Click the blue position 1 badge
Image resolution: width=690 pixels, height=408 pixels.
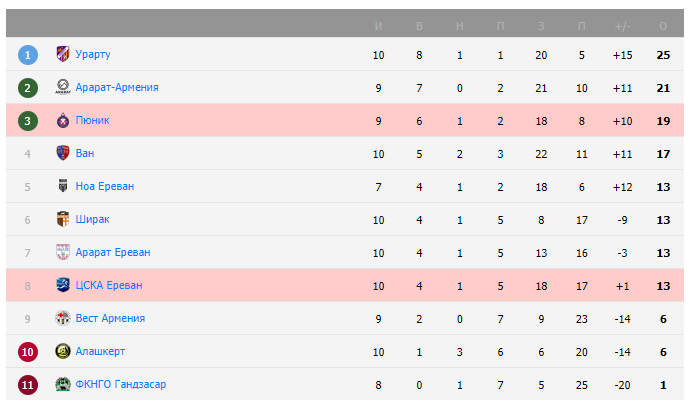(28, 54)
